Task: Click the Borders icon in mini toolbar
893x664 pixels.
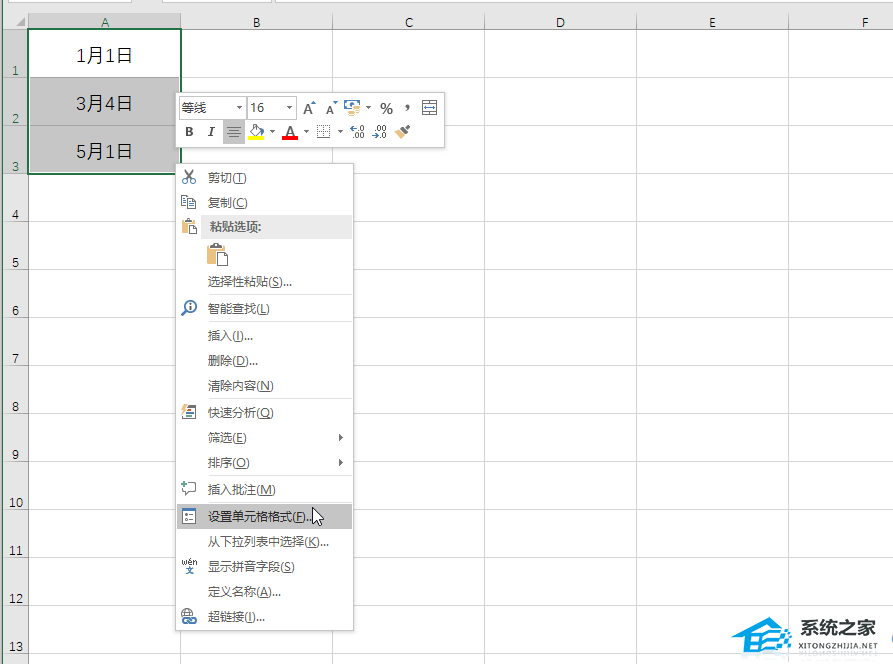Action: pos(323,132)
